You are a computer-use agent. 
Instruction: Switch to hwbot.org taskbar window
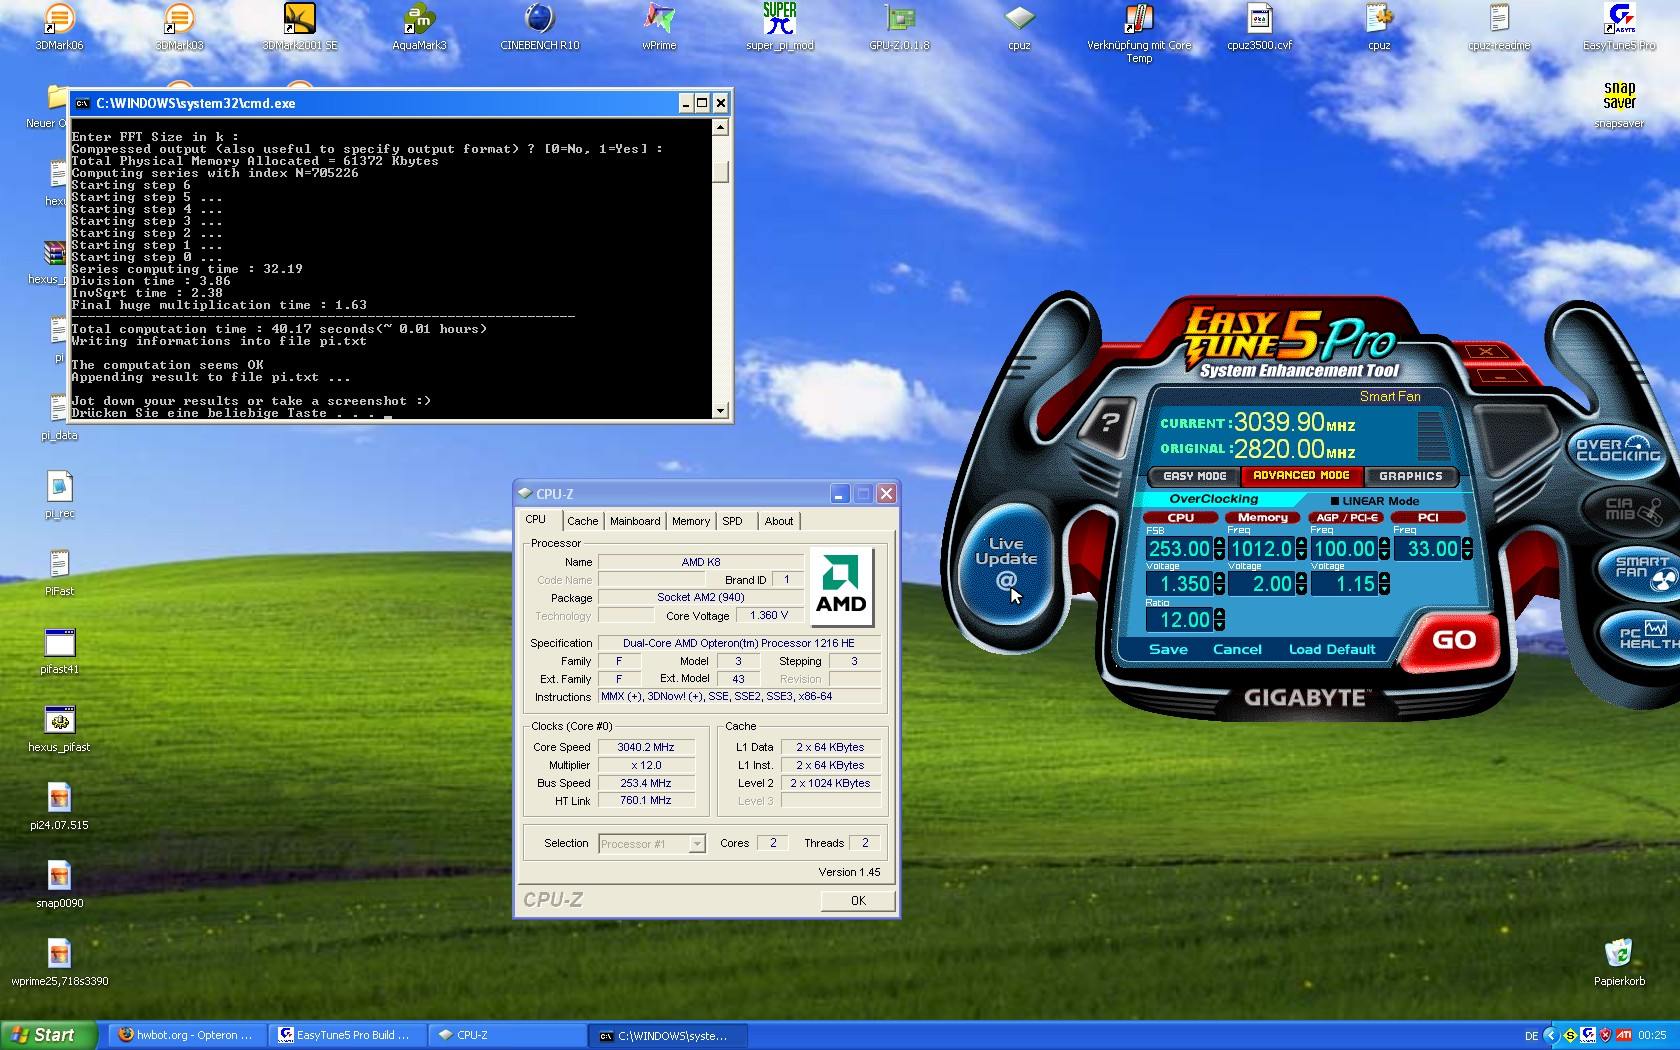click(x=186, y=1035)
